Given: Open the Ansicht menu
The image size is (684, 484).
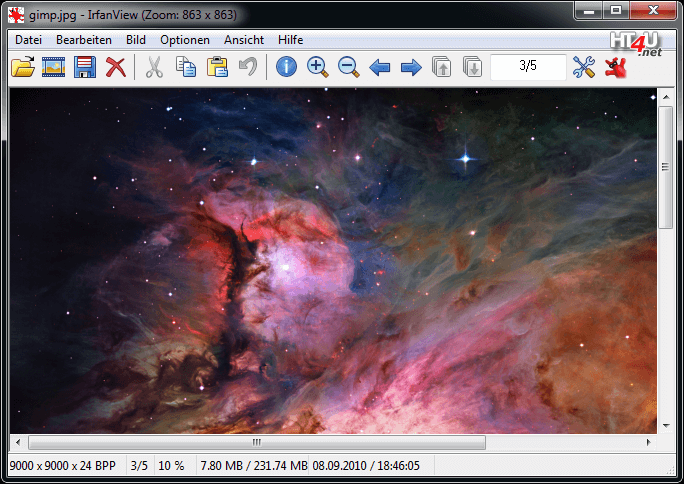Looking at the screenshot, I should coord(244,40).
